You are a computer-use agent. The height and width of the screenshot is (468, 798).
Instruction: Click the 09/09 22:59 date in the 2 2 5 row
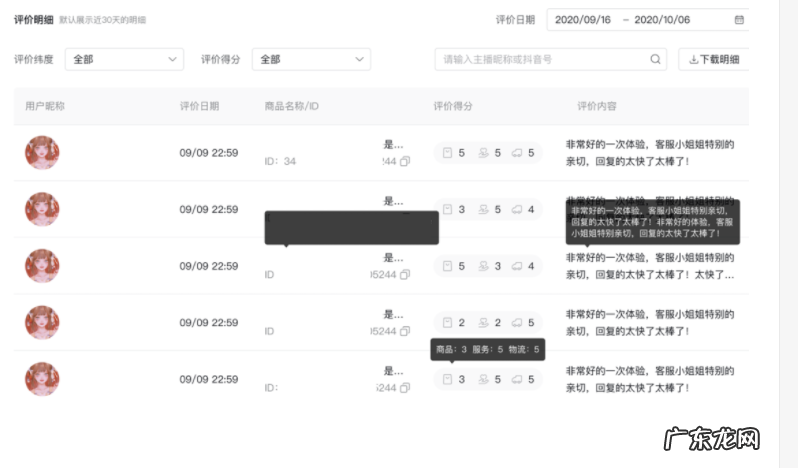(x=209, y=323)
